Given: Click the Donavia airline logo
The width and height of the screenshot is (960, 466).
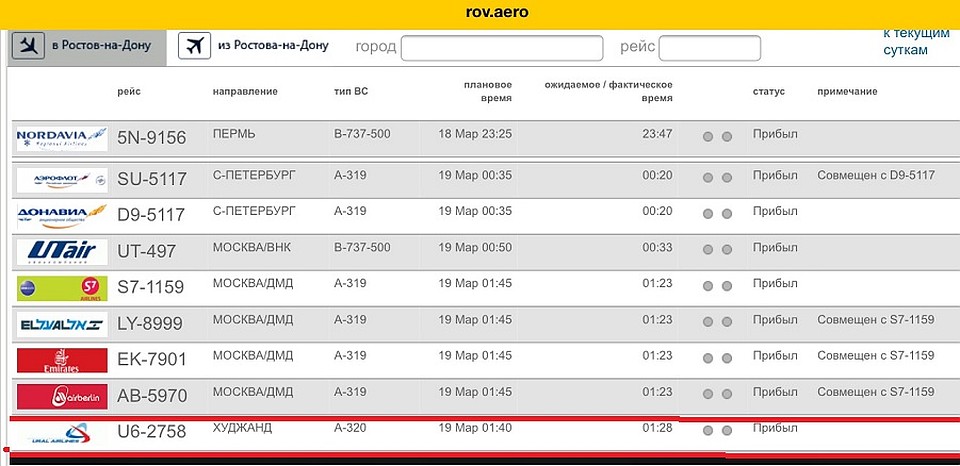Looking at the screenshot, I should tap(62, 216).
